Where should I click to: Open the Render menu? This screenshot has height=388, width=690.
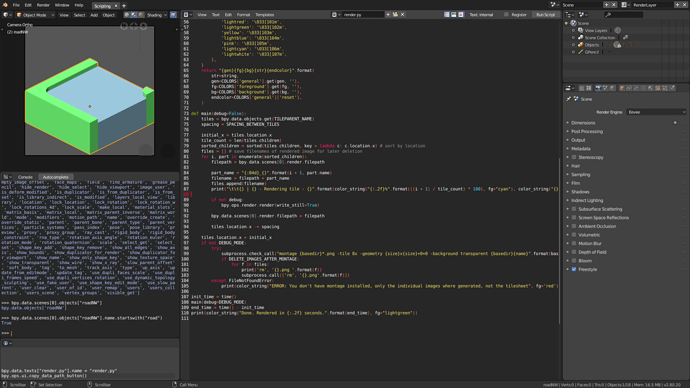click(x=43, y=5)
